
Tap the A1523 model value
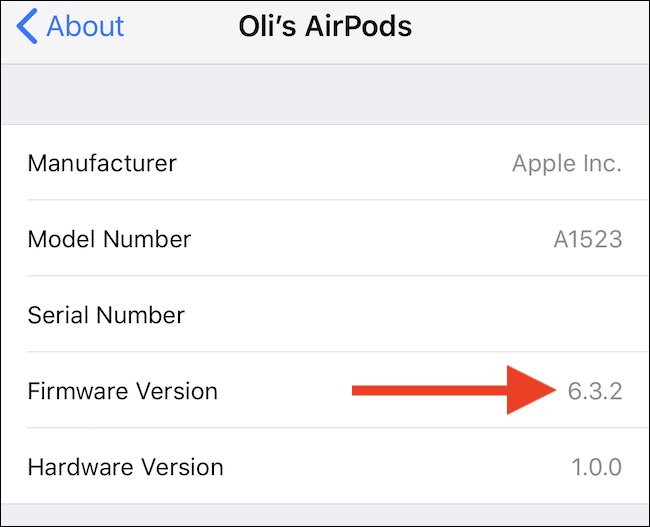click(x=588, y=240)
